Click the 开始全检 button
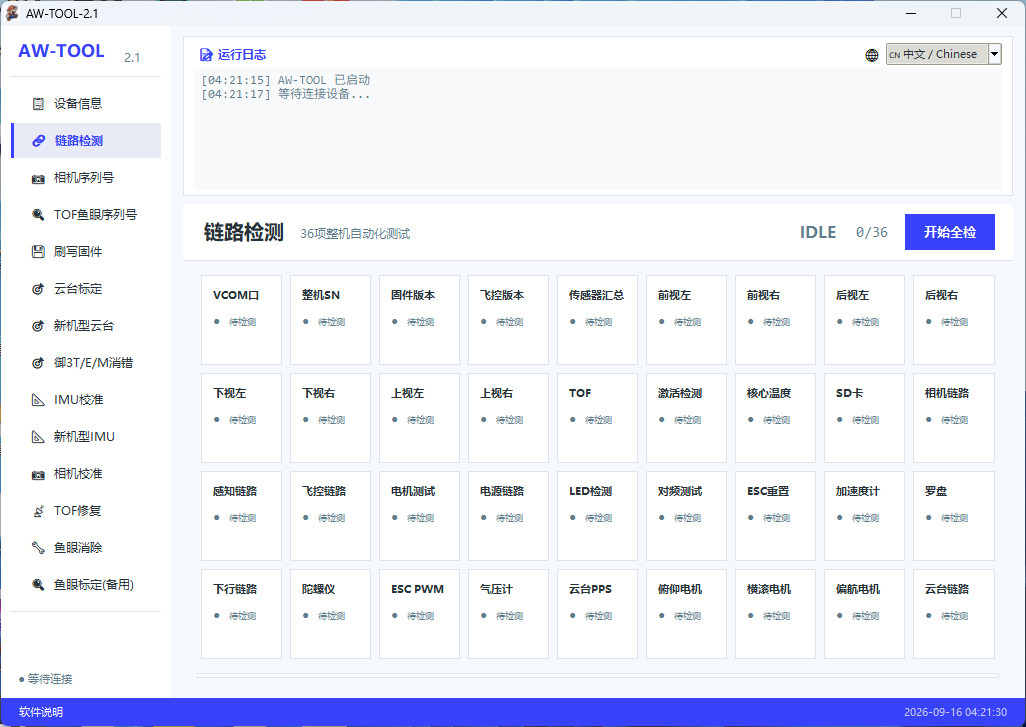This screenshot has width=1026, height=727. point(949,232)
